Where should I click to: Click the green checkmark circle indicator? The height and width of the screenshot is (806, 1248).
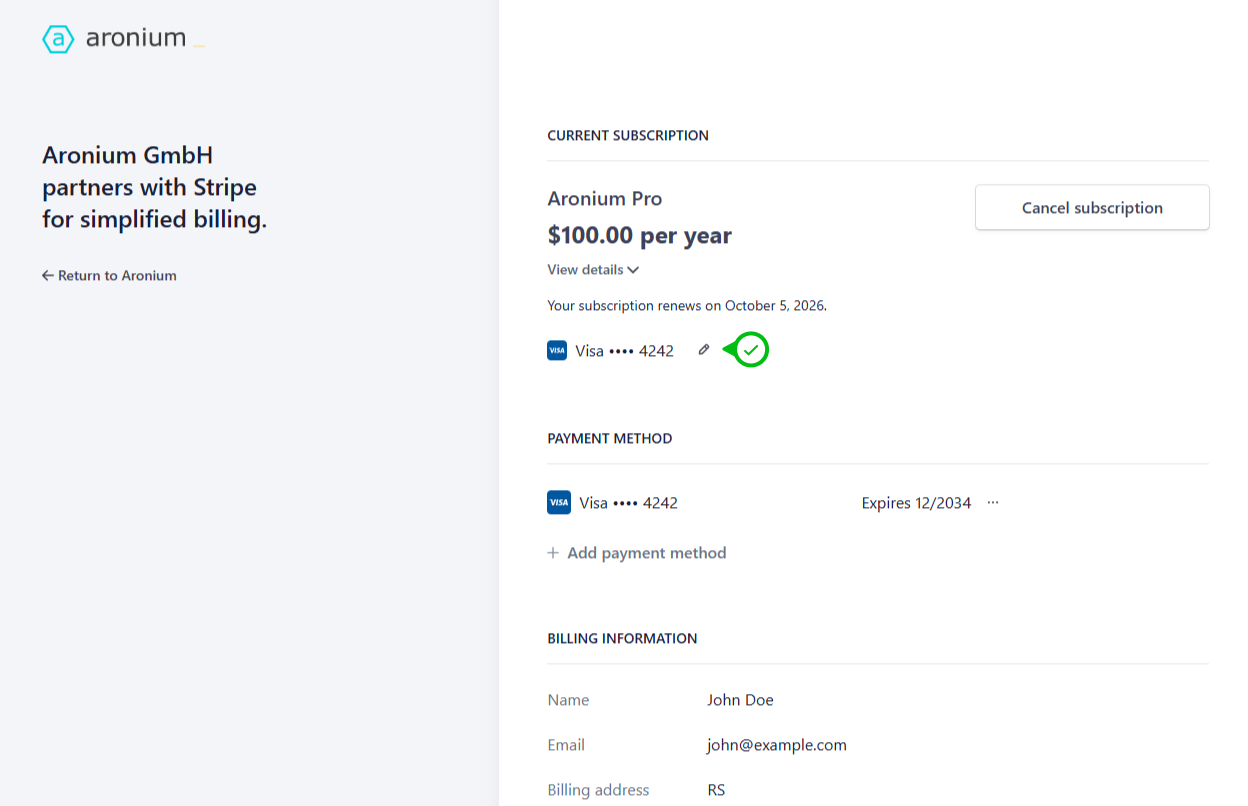(x=751, y=350)
